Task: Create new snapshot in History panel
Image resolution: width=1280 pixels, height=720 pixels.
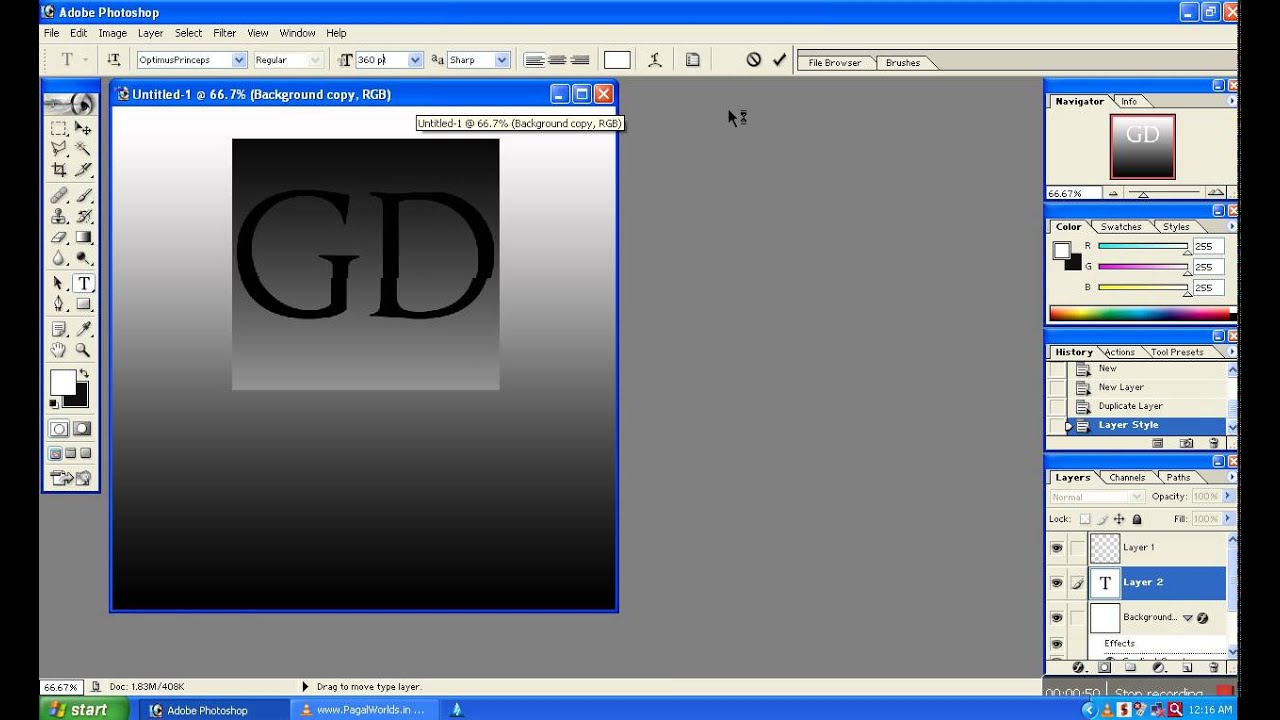Action: coord(1186,443)
